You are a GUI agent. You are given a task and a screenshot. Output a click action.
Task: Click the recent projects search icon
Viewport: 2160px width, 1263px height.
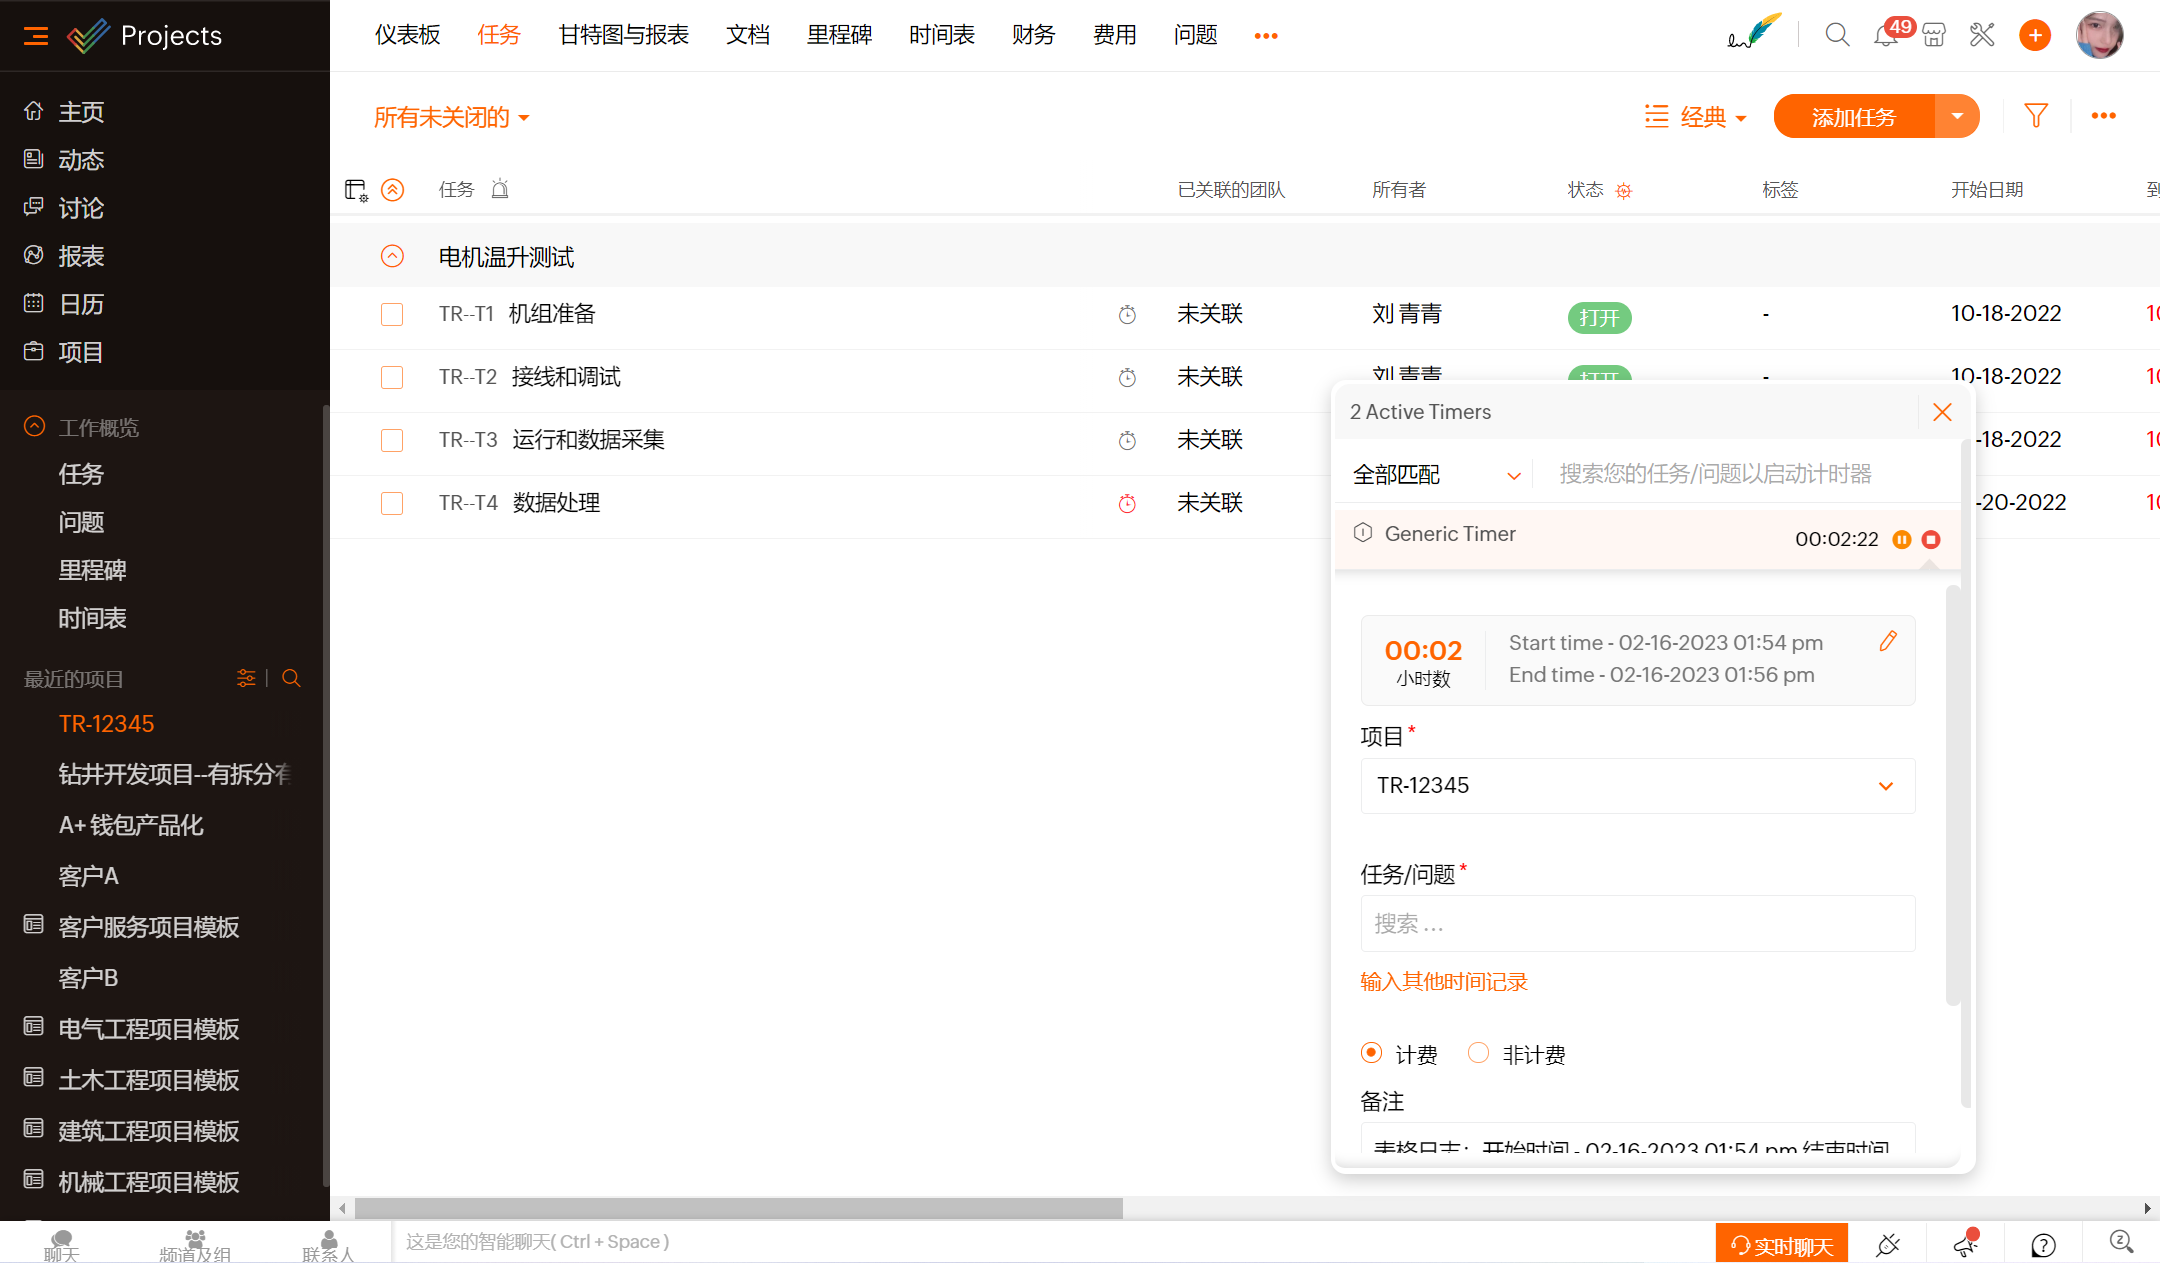click(x=291, y=679)
